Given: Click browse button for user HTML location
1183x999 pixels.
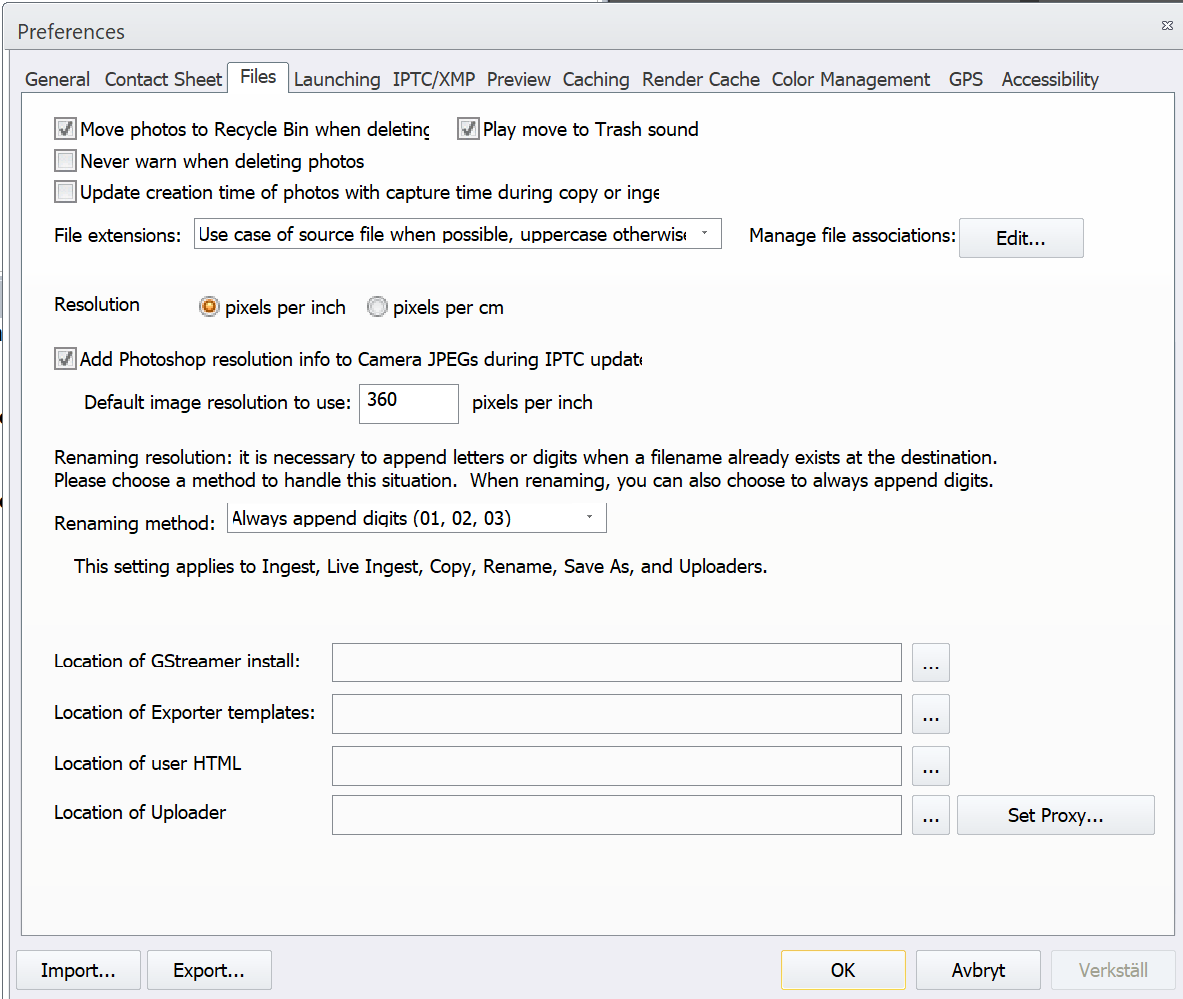Looking at the screenshot, I should tap(930, 766).
